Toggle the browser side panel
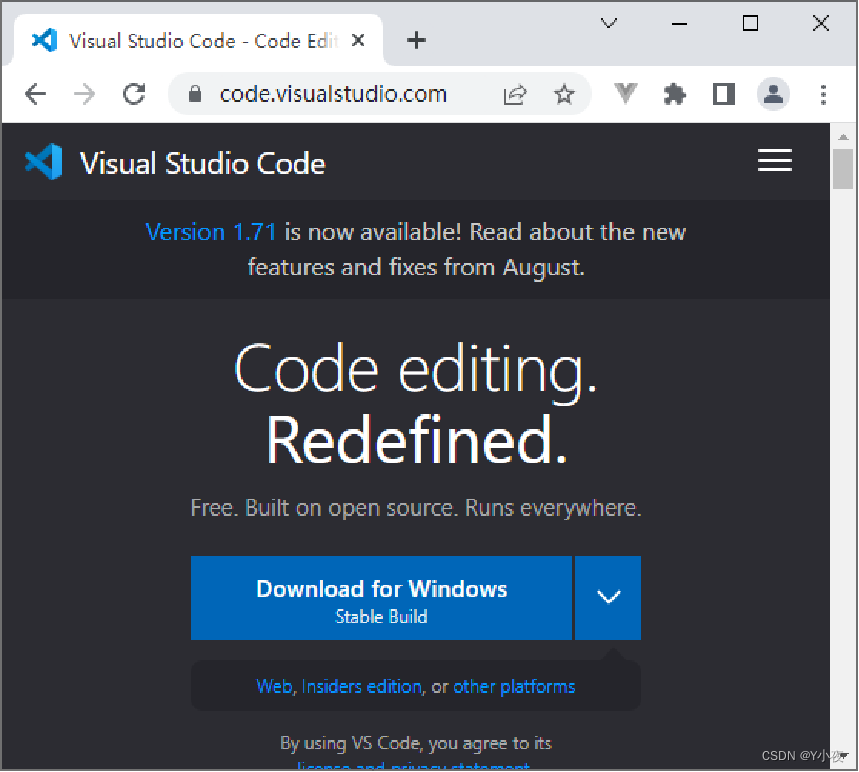Viewport: 859px width, 772px height. (723, 94)
